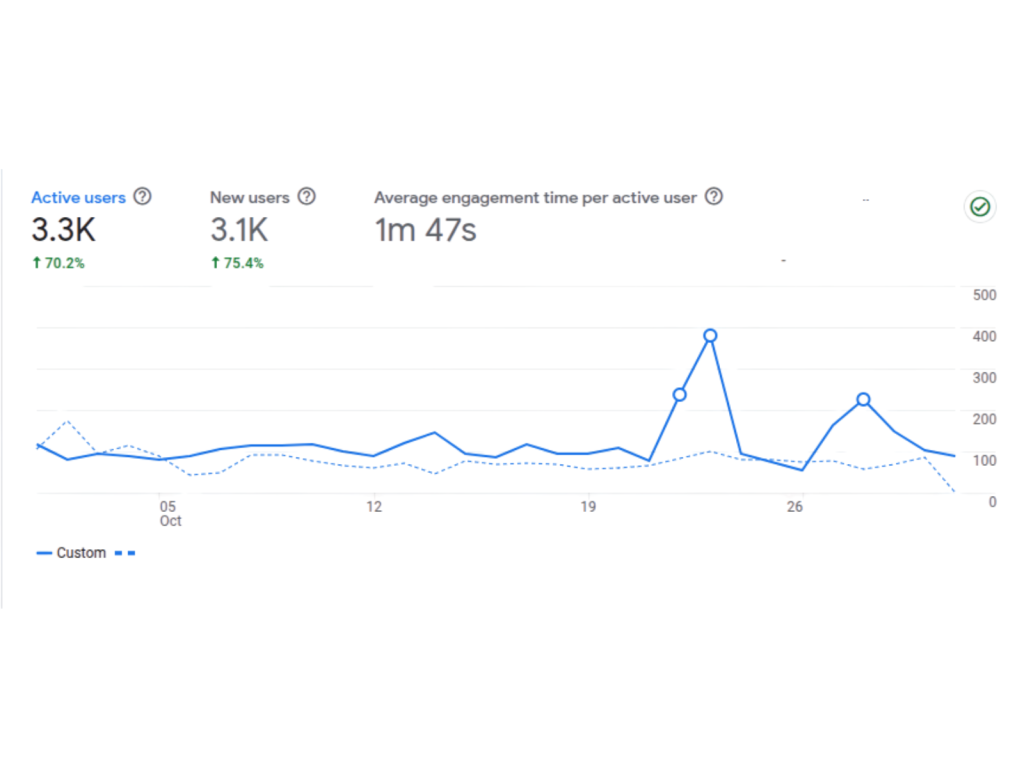Toggle the dashed comparison line legend

click(125, 553)
